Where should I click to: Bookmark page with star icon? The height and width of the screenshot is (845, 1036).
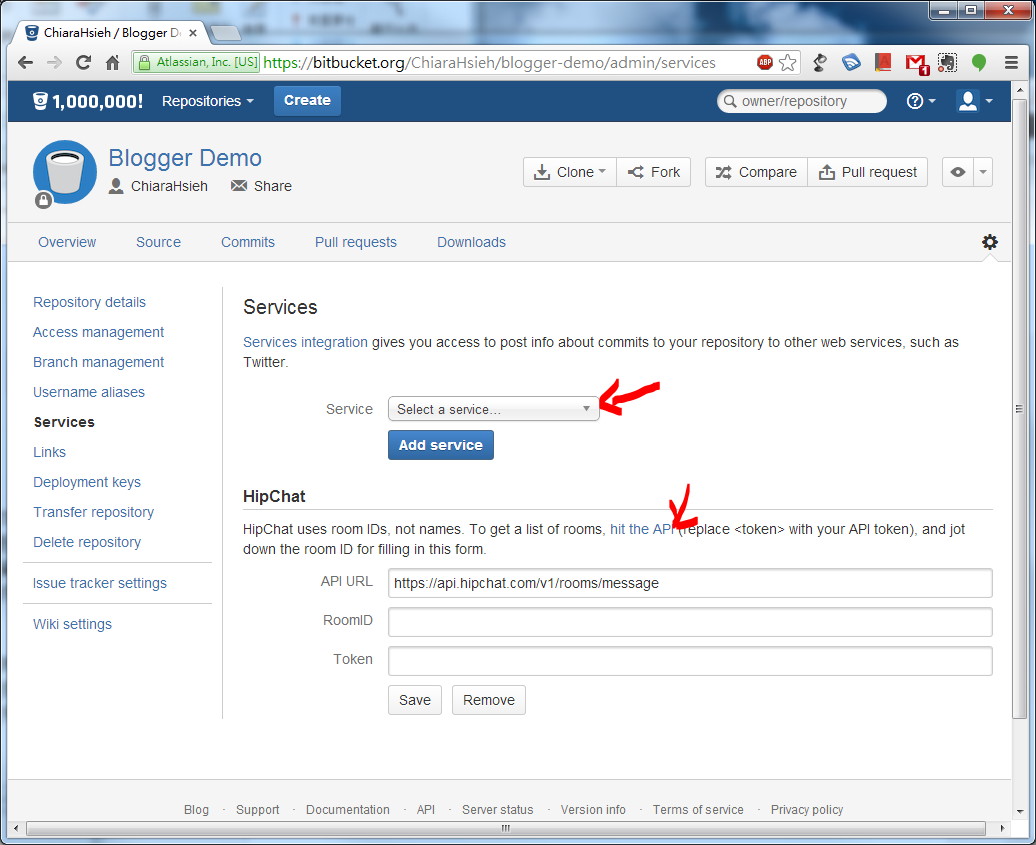click(x=788, y=63)
